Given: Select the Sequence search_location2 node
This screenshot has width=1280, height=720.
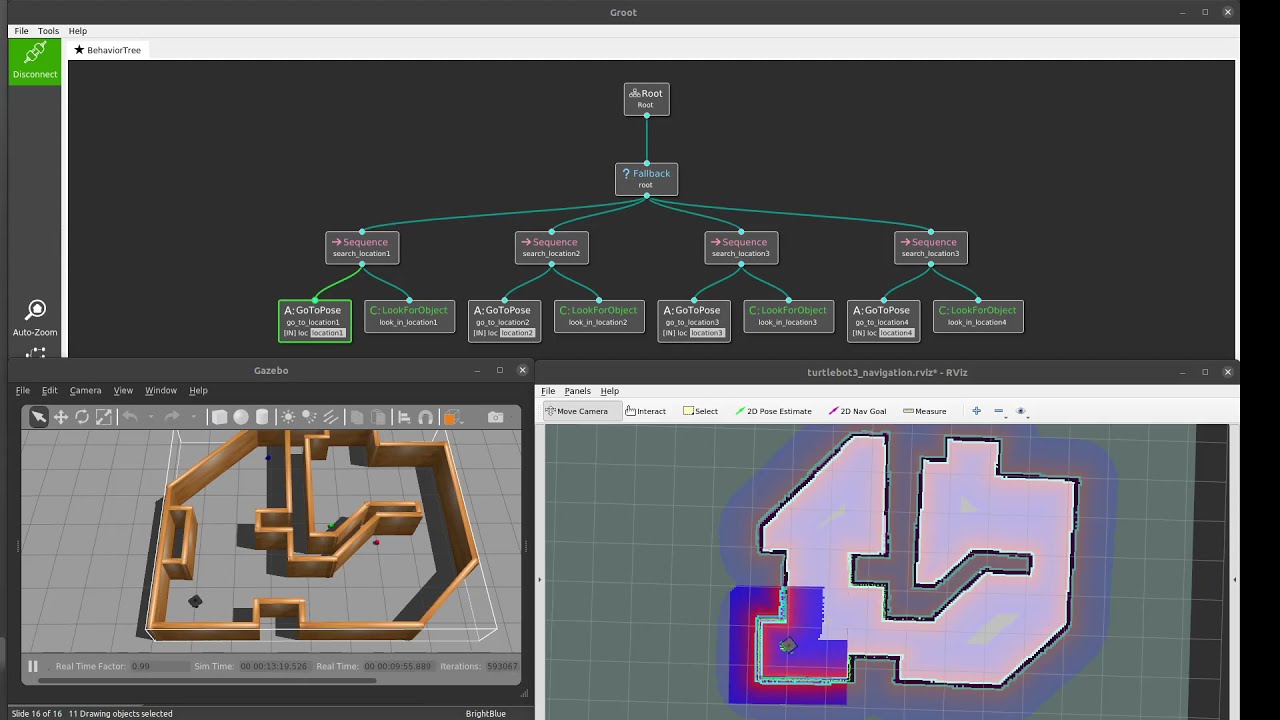Looking at the screenshot, I should coord(552,248).
